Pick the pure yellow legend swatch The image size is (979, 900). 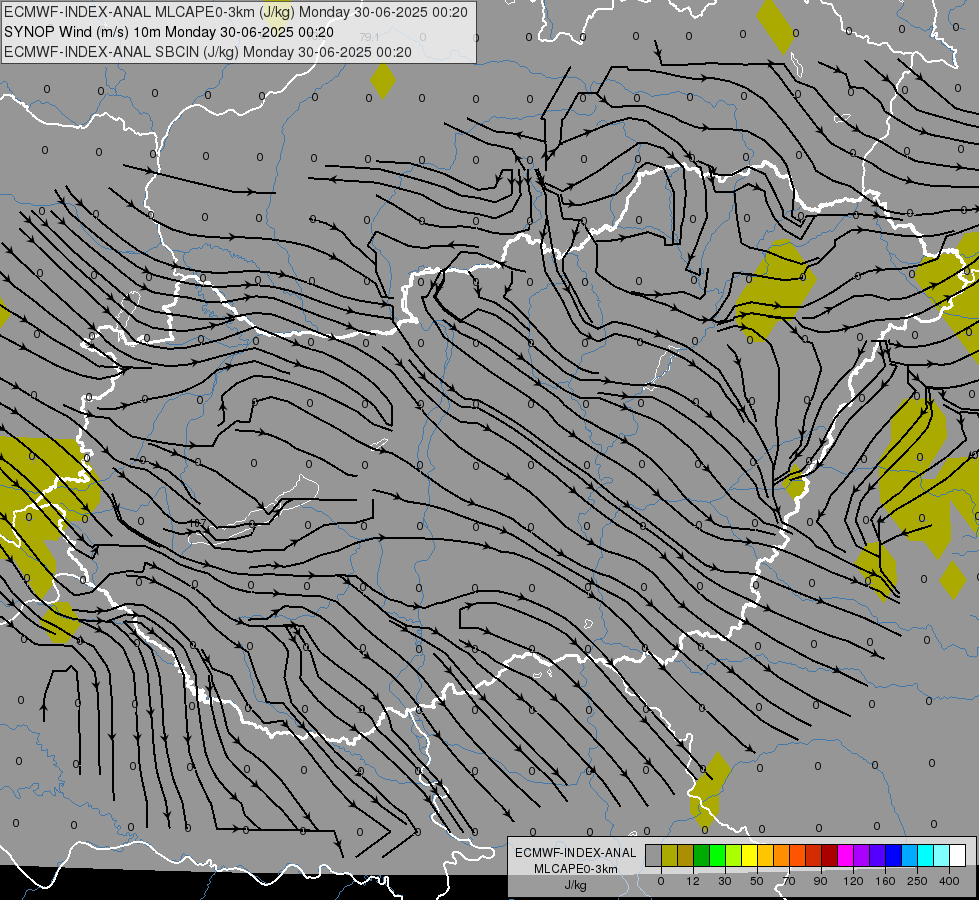(x=750, y=855)
